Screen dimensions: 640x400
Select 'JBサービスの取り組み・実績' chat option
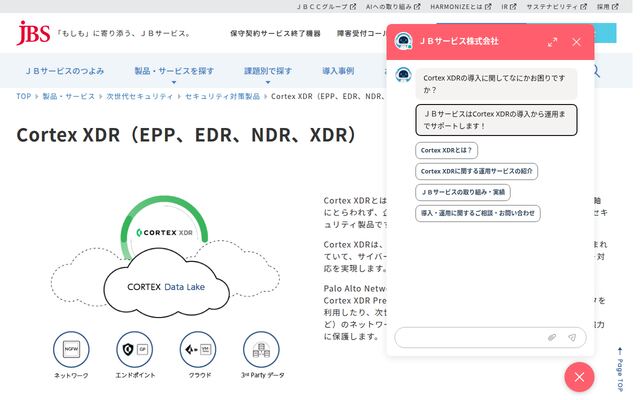463,192
